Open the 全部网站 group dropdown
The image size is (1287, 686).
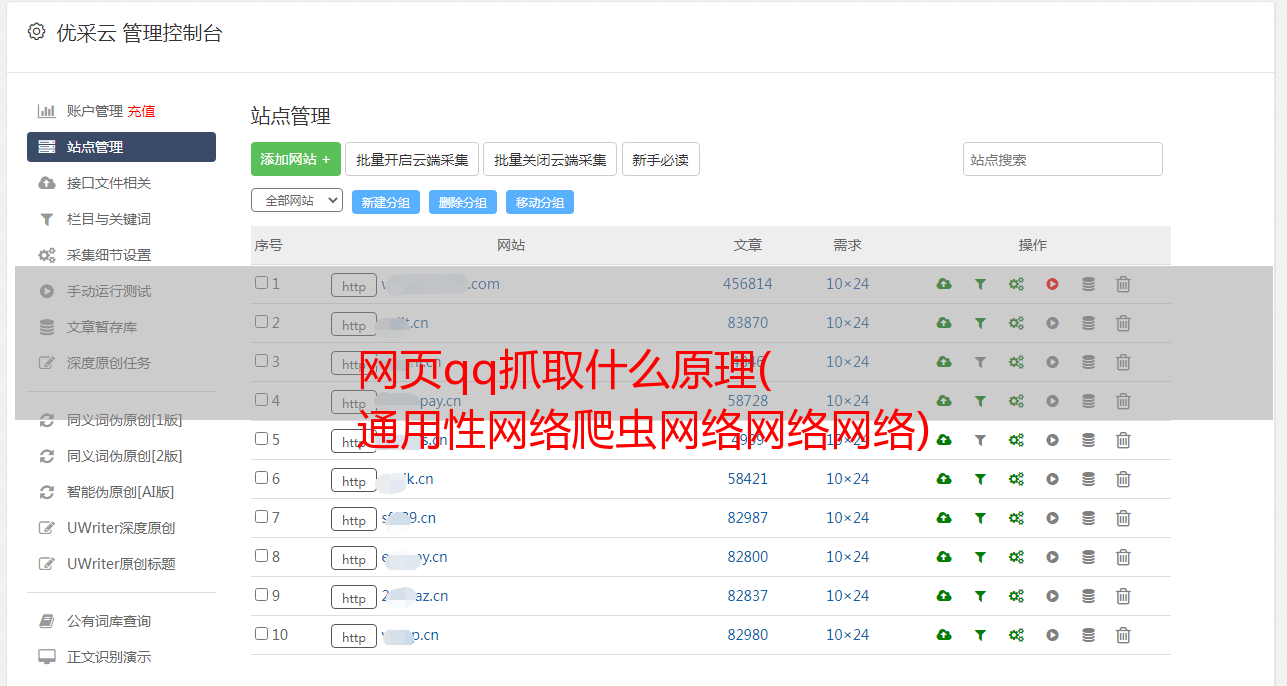(x=297, y=201)
